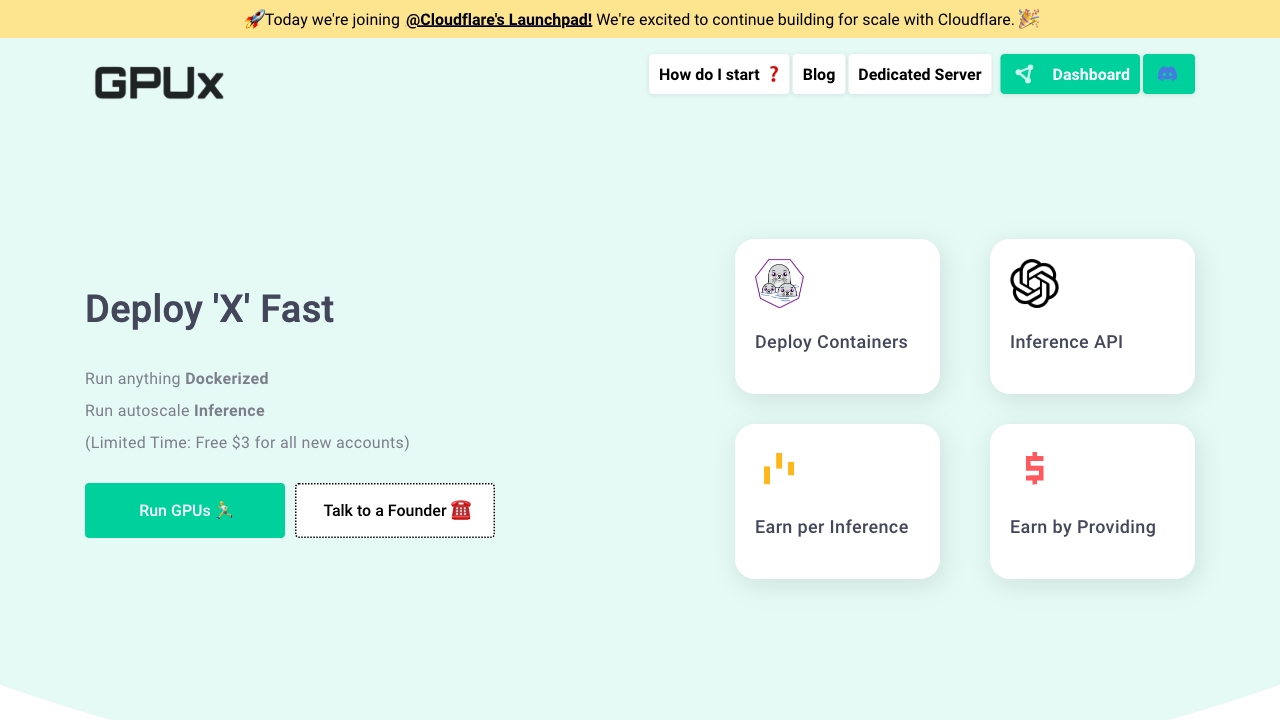Open the How do I start menu item
This screenshot has width=1280, height=720.
coord(719,74)
